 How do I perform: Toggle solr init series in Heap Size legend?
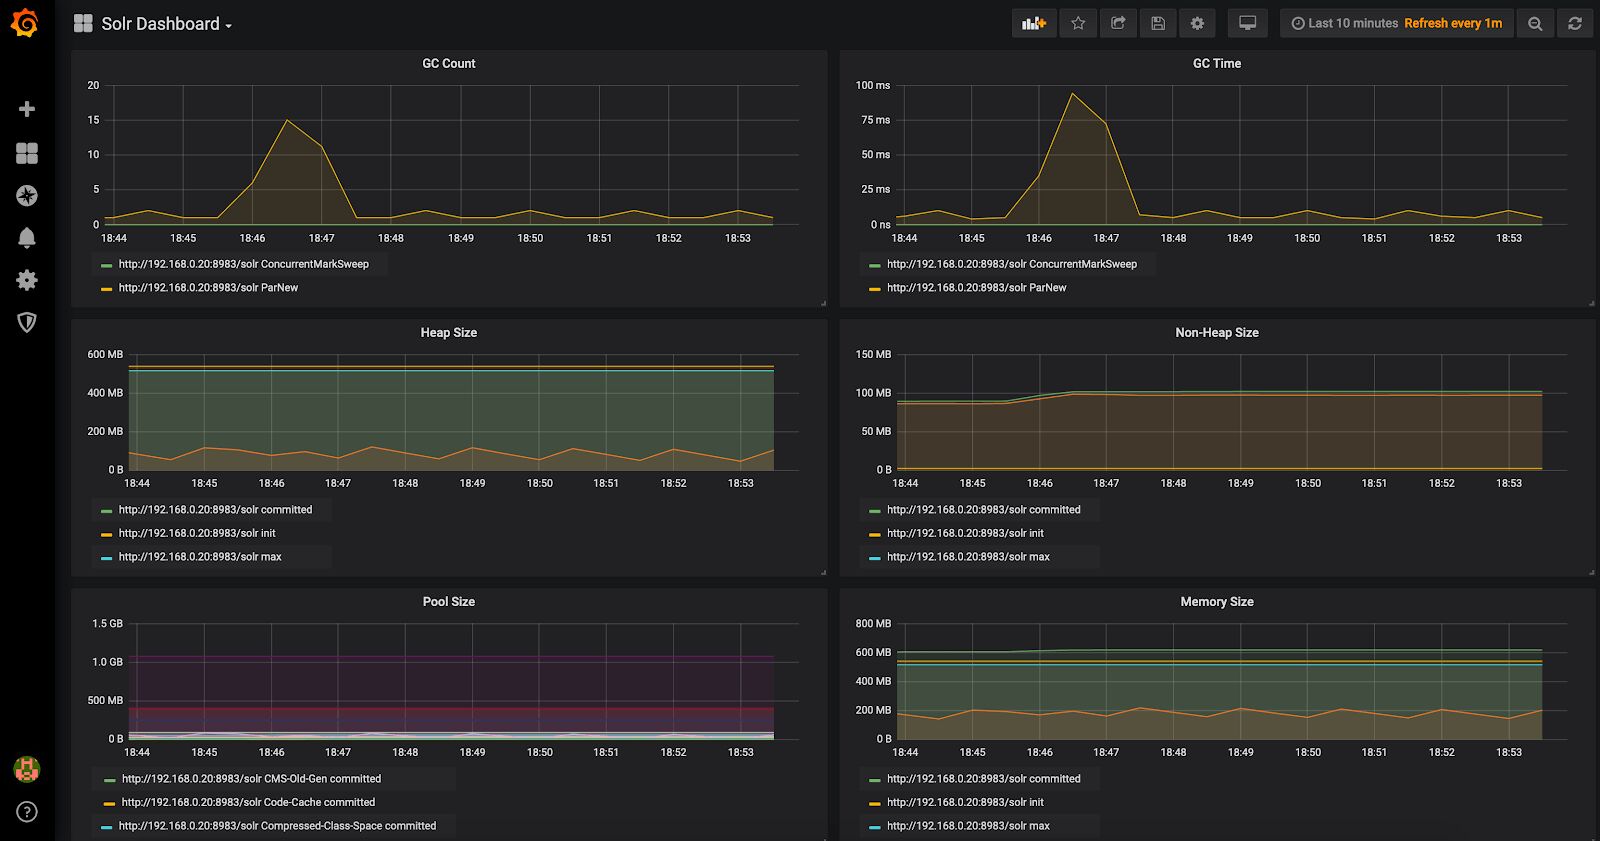point(197,533)
